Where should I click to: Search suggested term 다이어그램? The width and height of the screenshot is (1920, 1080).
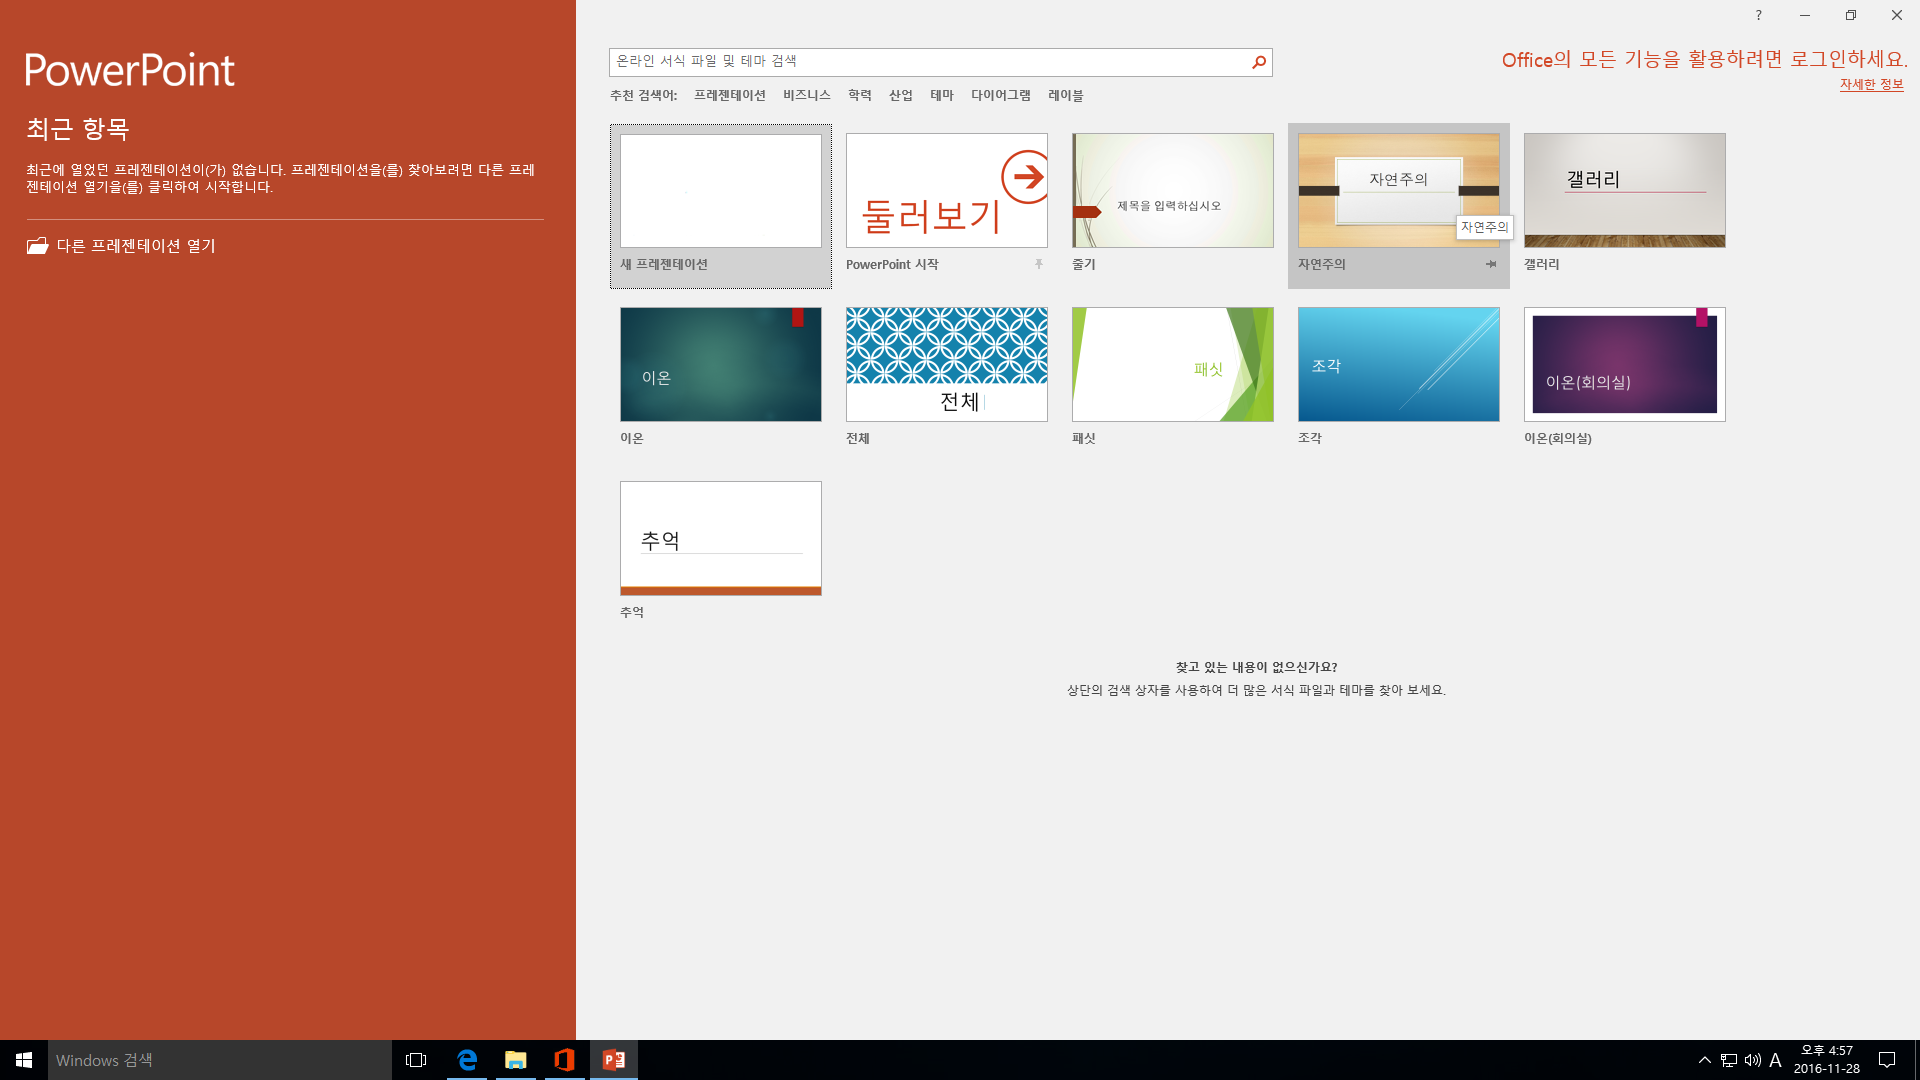click(x=1001, y=96)
